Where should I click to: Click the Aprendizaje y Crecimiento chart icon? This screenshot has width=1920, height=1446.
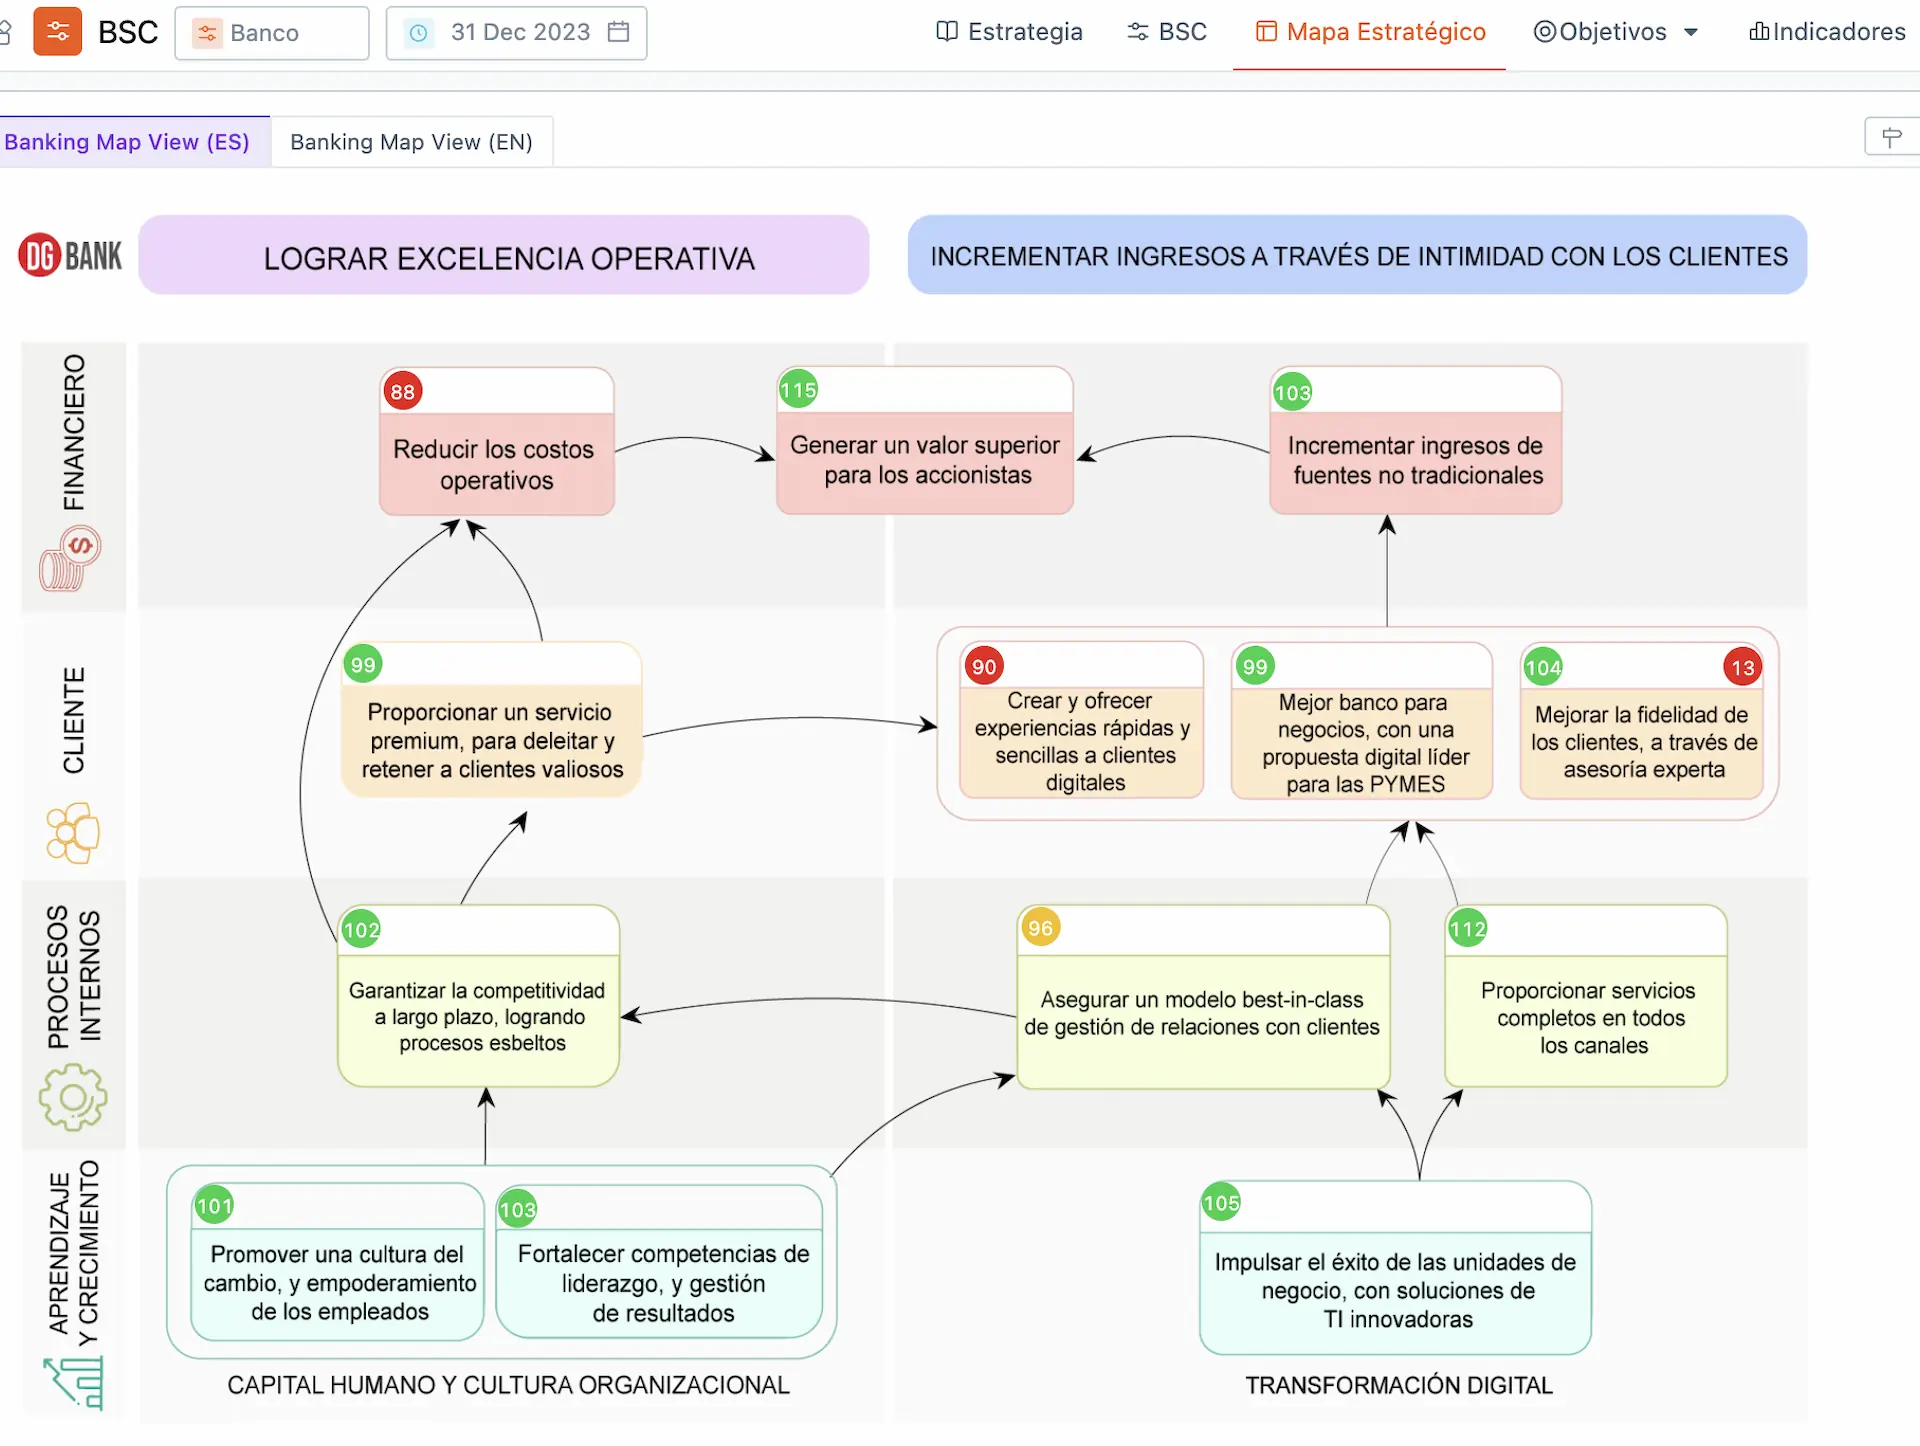[75, 1382]
